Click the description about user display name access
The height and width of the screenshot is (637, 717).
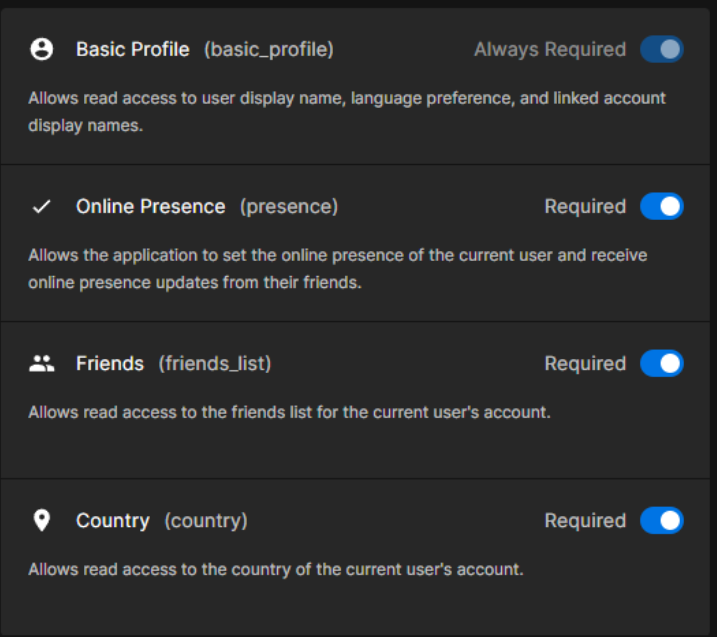347,112
